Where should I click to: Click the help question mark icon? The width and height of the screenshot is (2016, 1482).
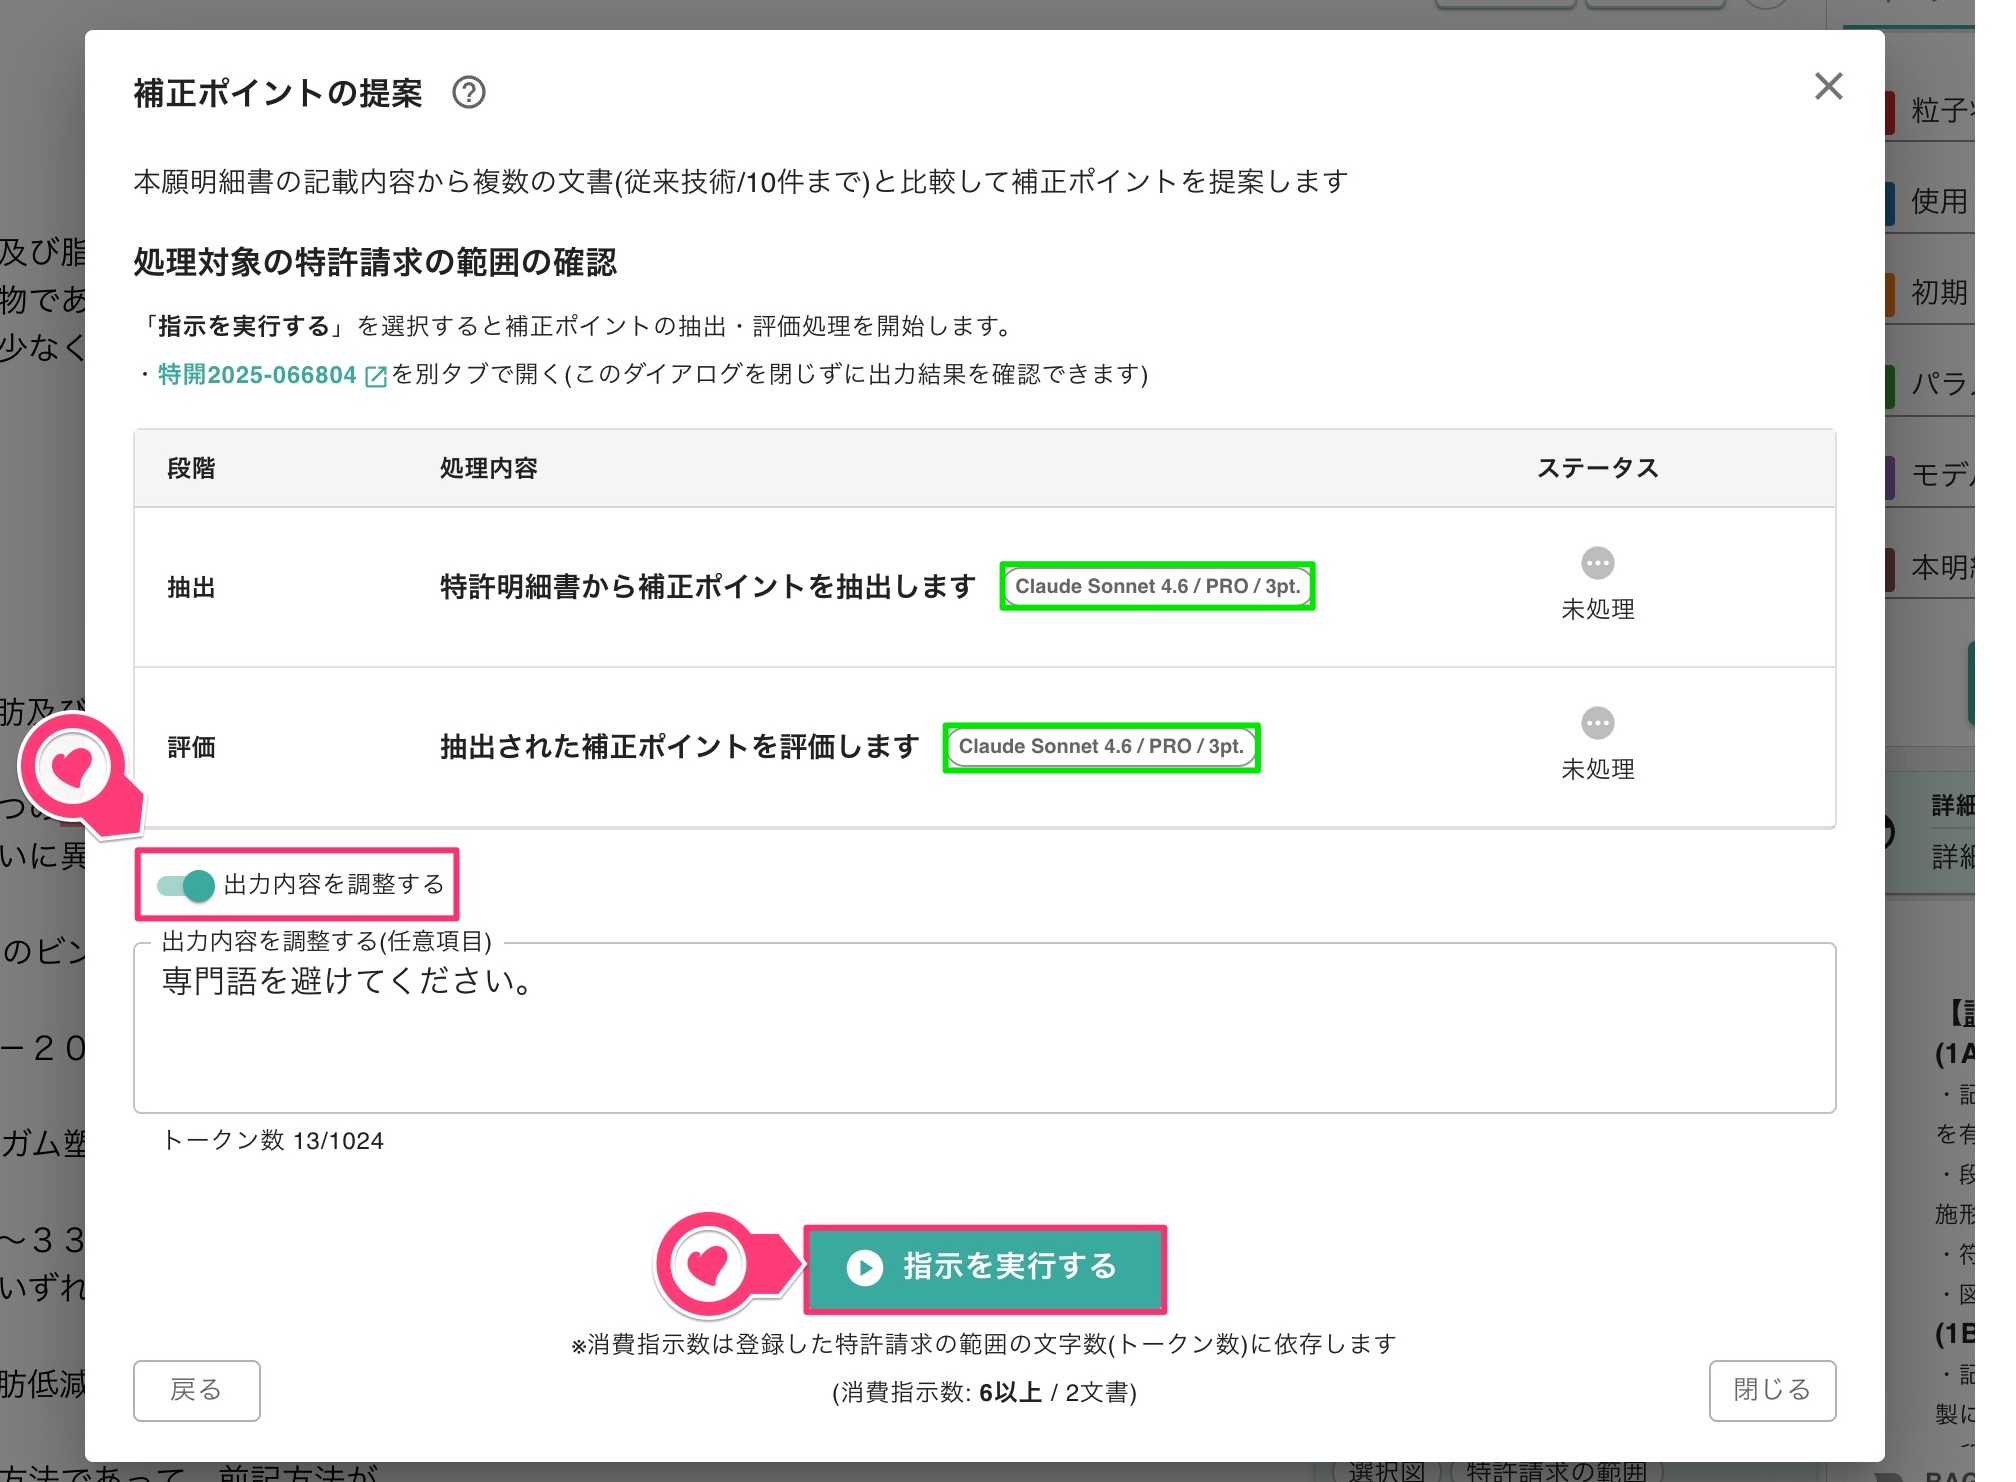pos(469,93)
